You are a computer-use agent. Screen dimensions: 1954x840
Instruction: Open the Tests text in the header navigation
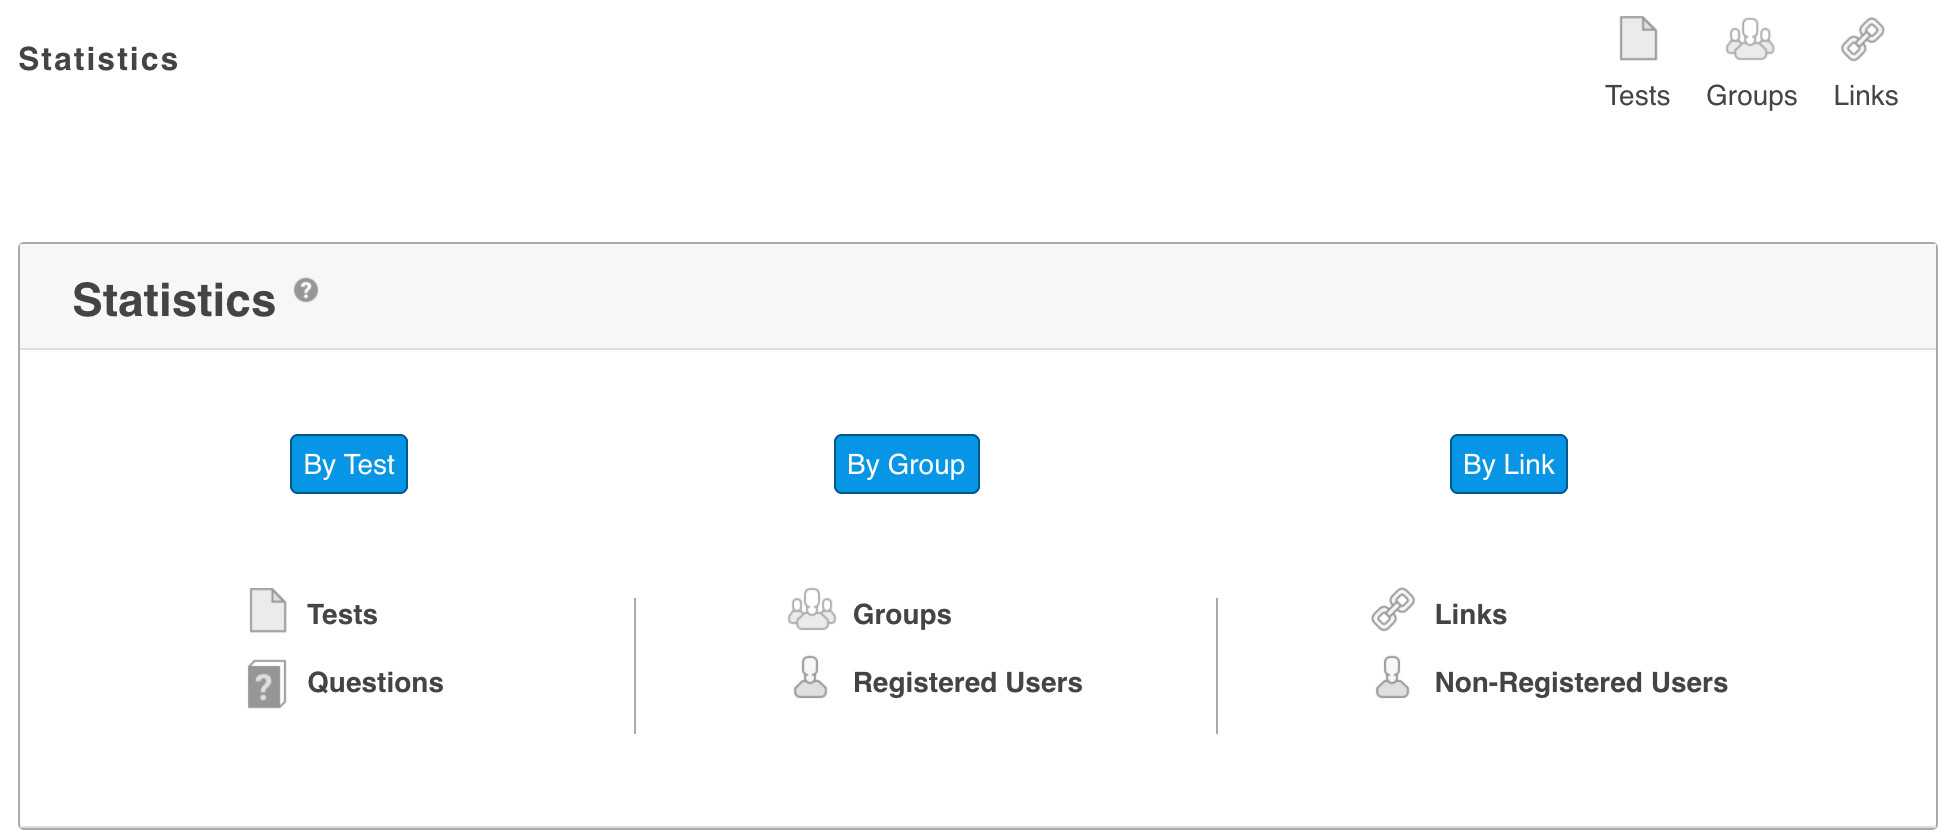(x=1637, y=96)
